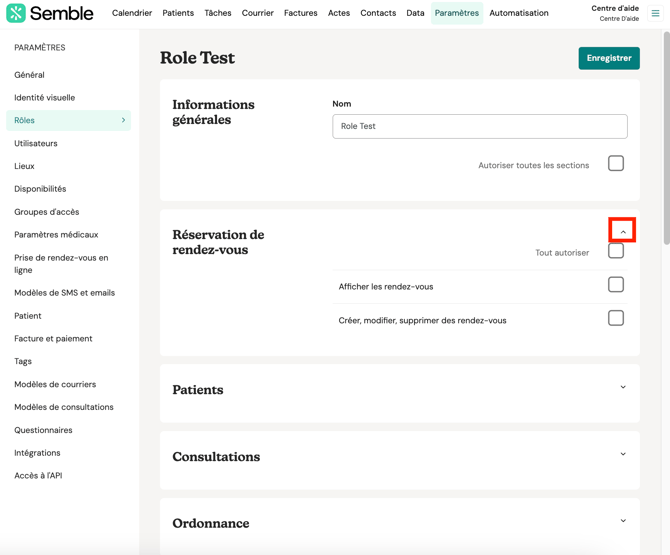
Task: Click the Enregistrer button
Action: pyautogui.click(x=608, y=58)
